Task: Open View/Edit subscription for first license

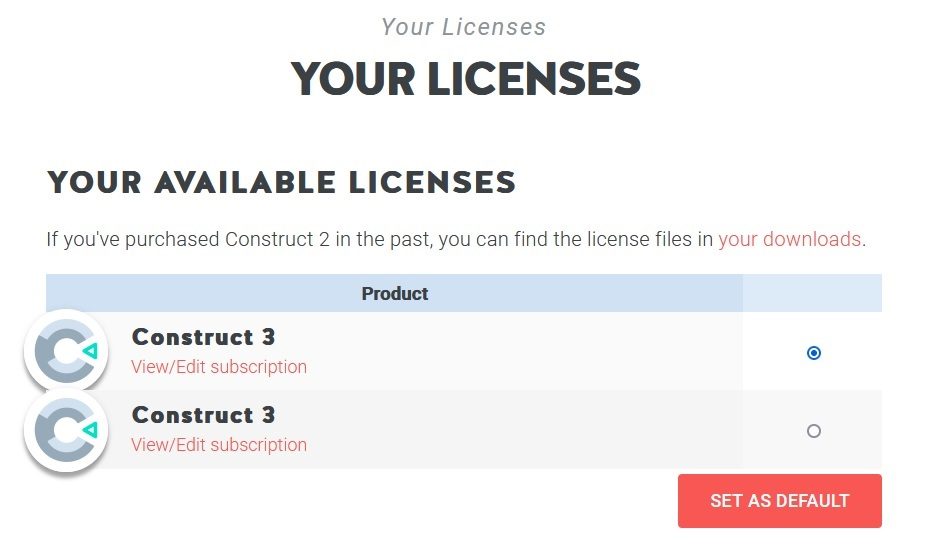Action: pos(219,367)
